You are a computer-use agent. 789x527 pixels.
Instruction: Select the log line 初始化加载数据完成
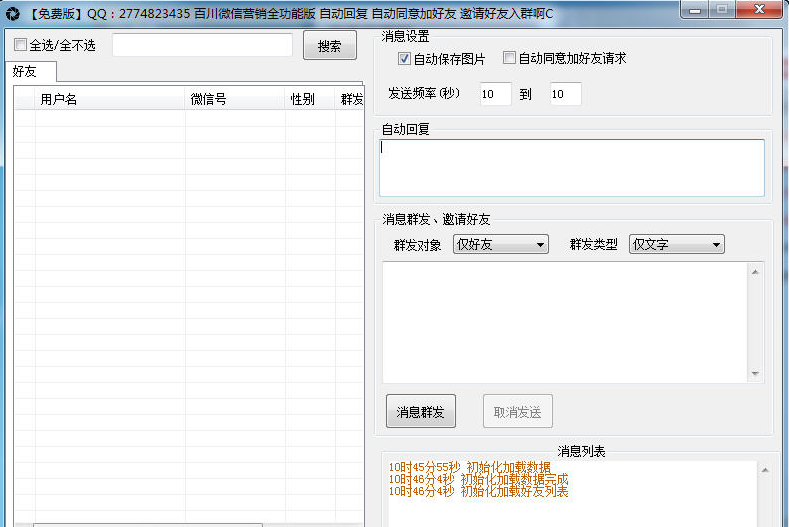pyautogui.click(x=478, y=480)
